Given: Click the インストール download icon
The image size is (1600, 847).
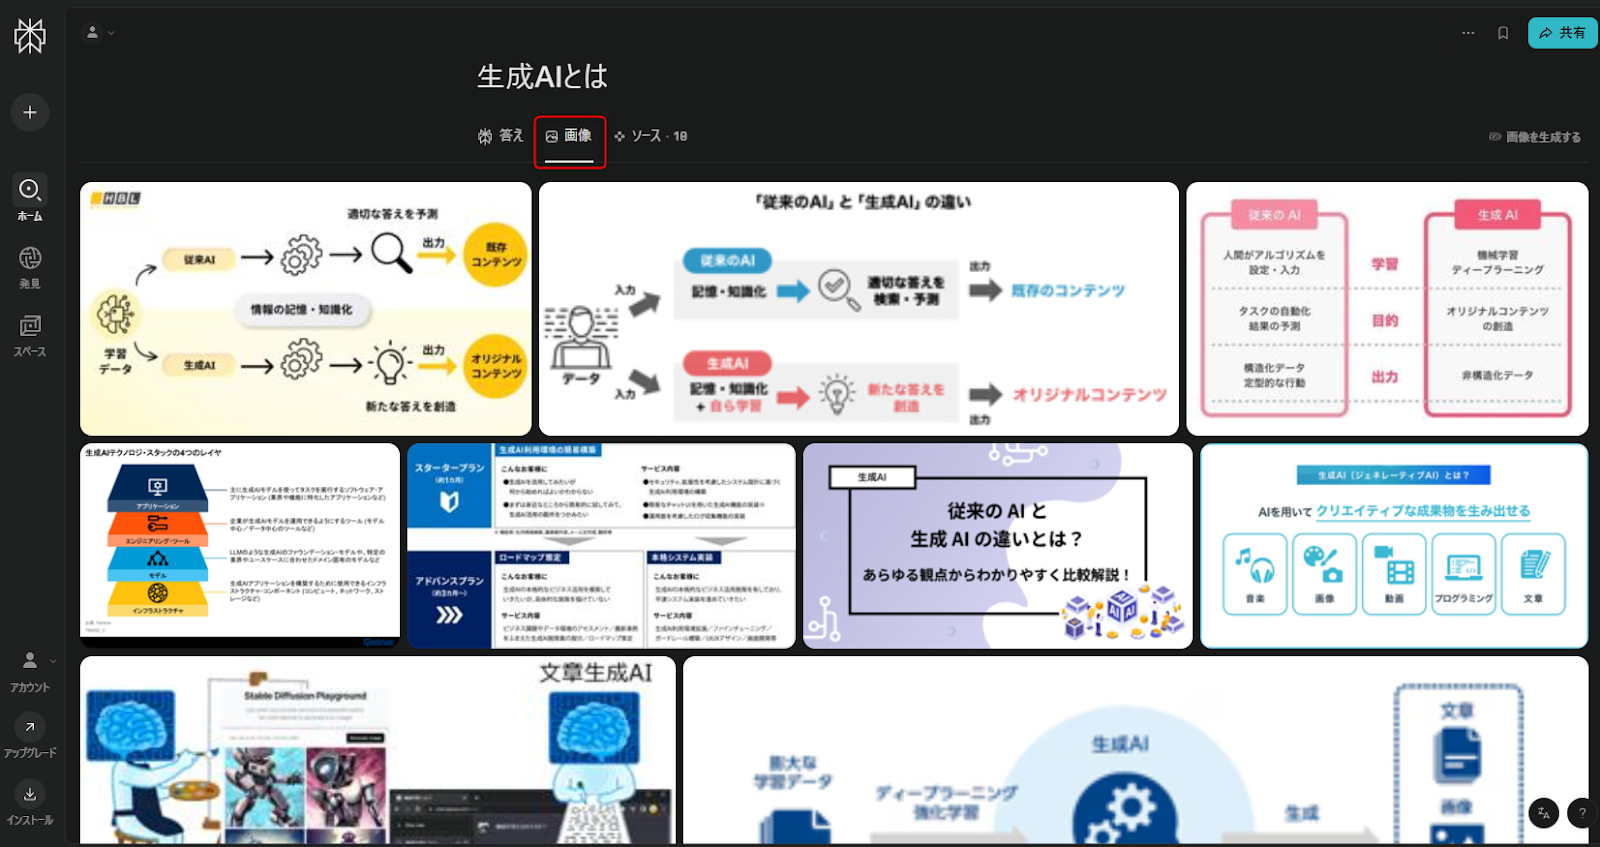Looking at the screenshot, I should pyautogui.click(x=30, y=794).
